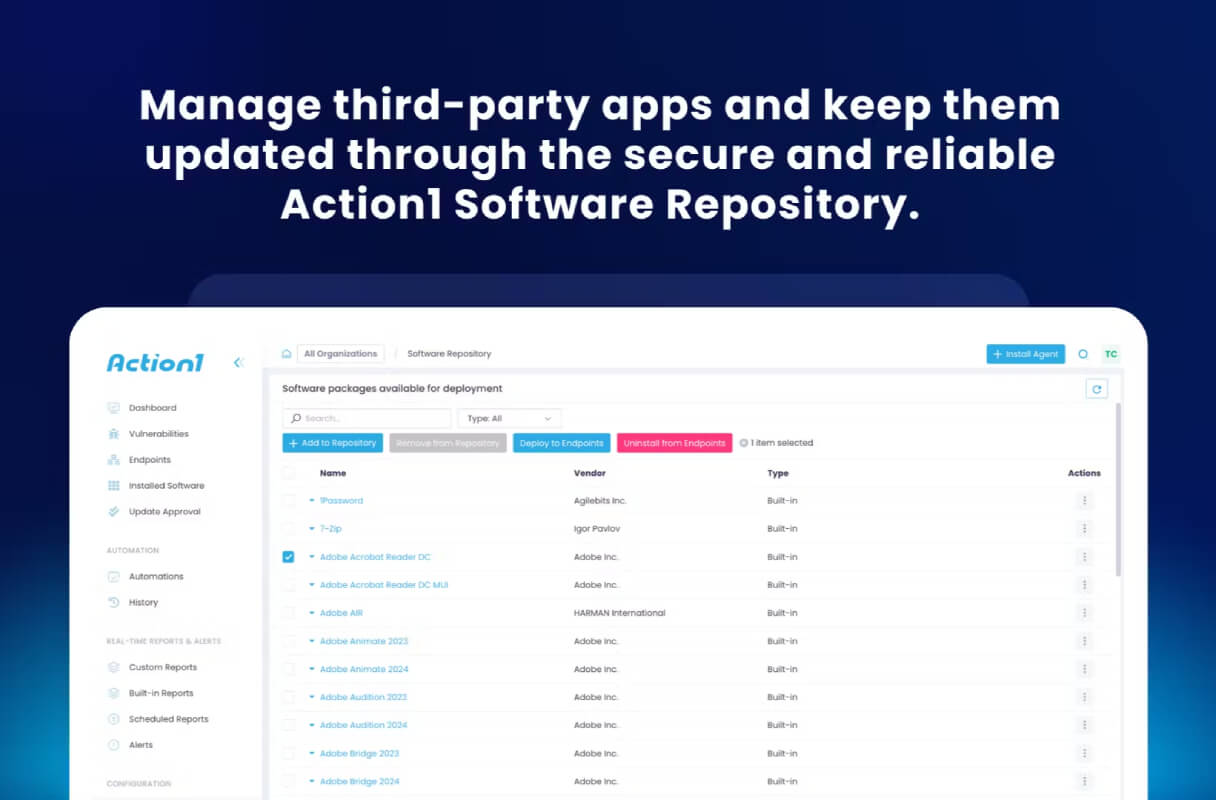Click the Install Agent button
Image resolution: width=1216 pixels, height=800 pixels.
point(1025,354)
